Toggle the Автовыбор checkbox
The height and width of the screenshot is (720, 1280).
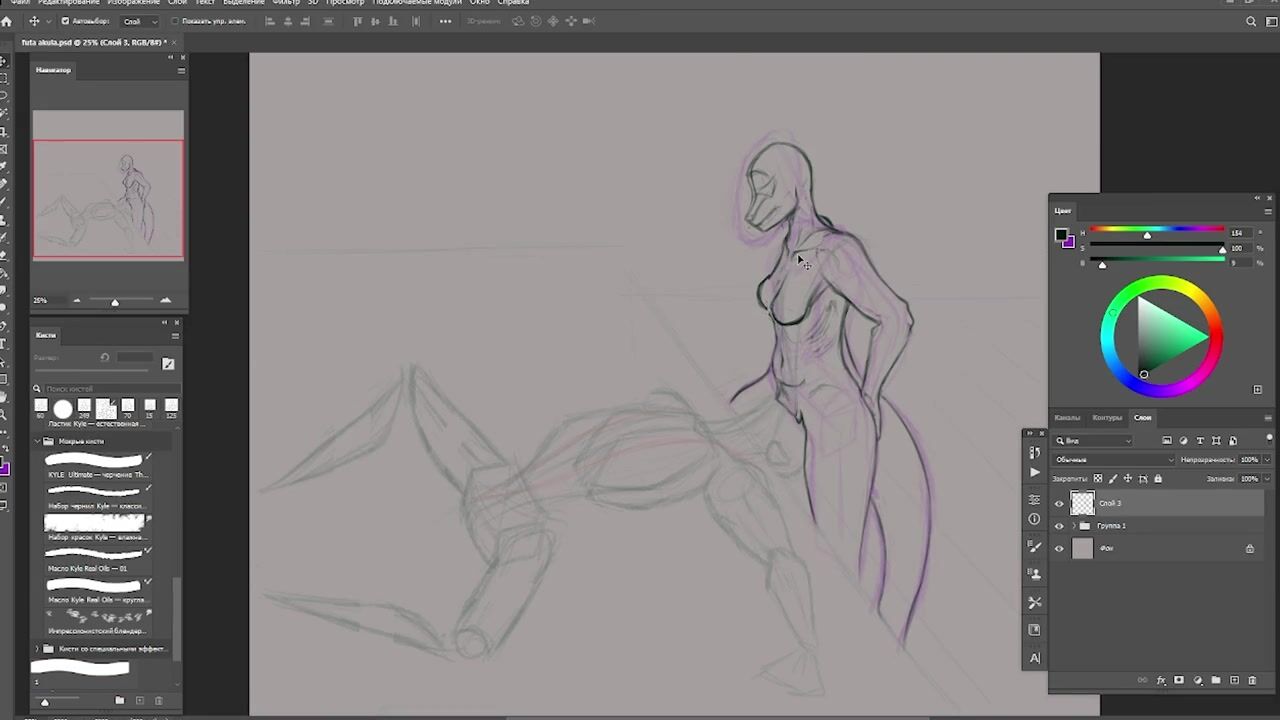pyautogui.click(x=66, y=21)
